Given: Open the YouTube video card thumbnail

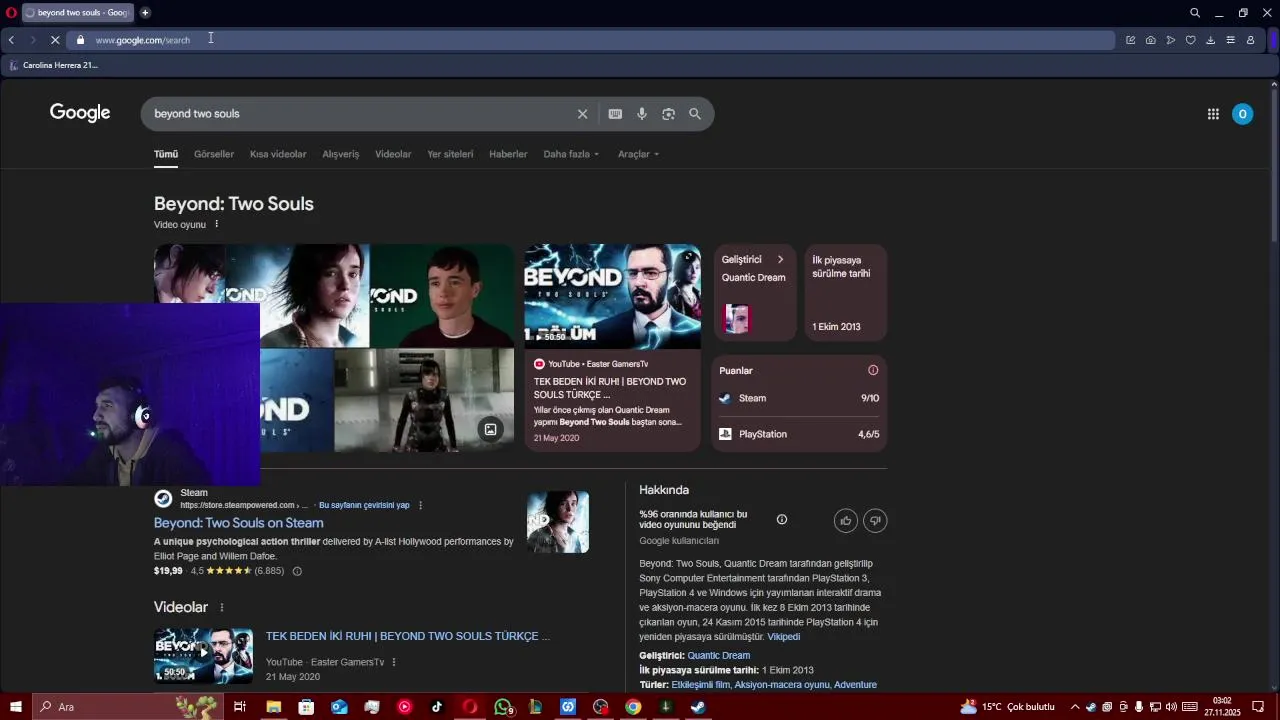Looking at the screenshot, I should tap(612, 296).
